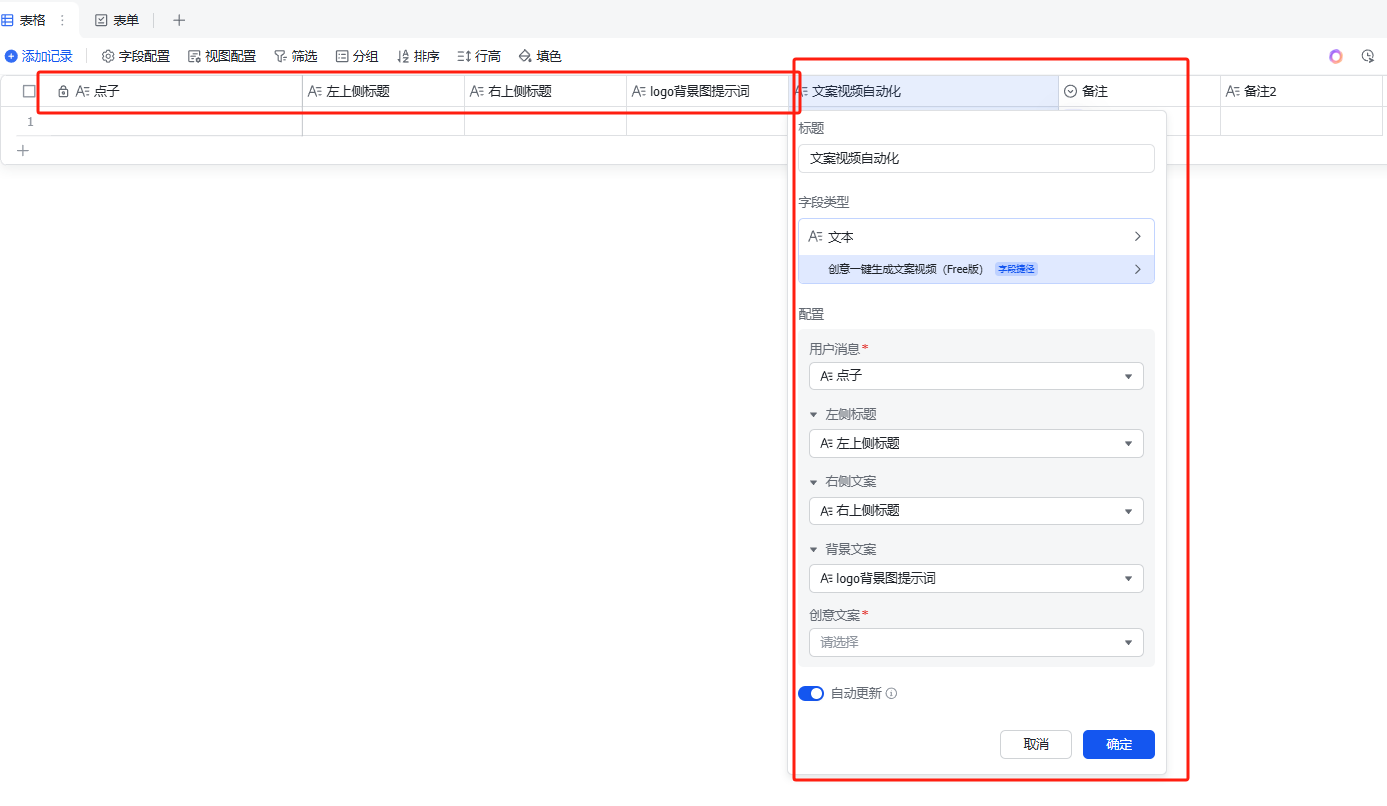Click the 字段捷径 badge

click(1016, 269)
